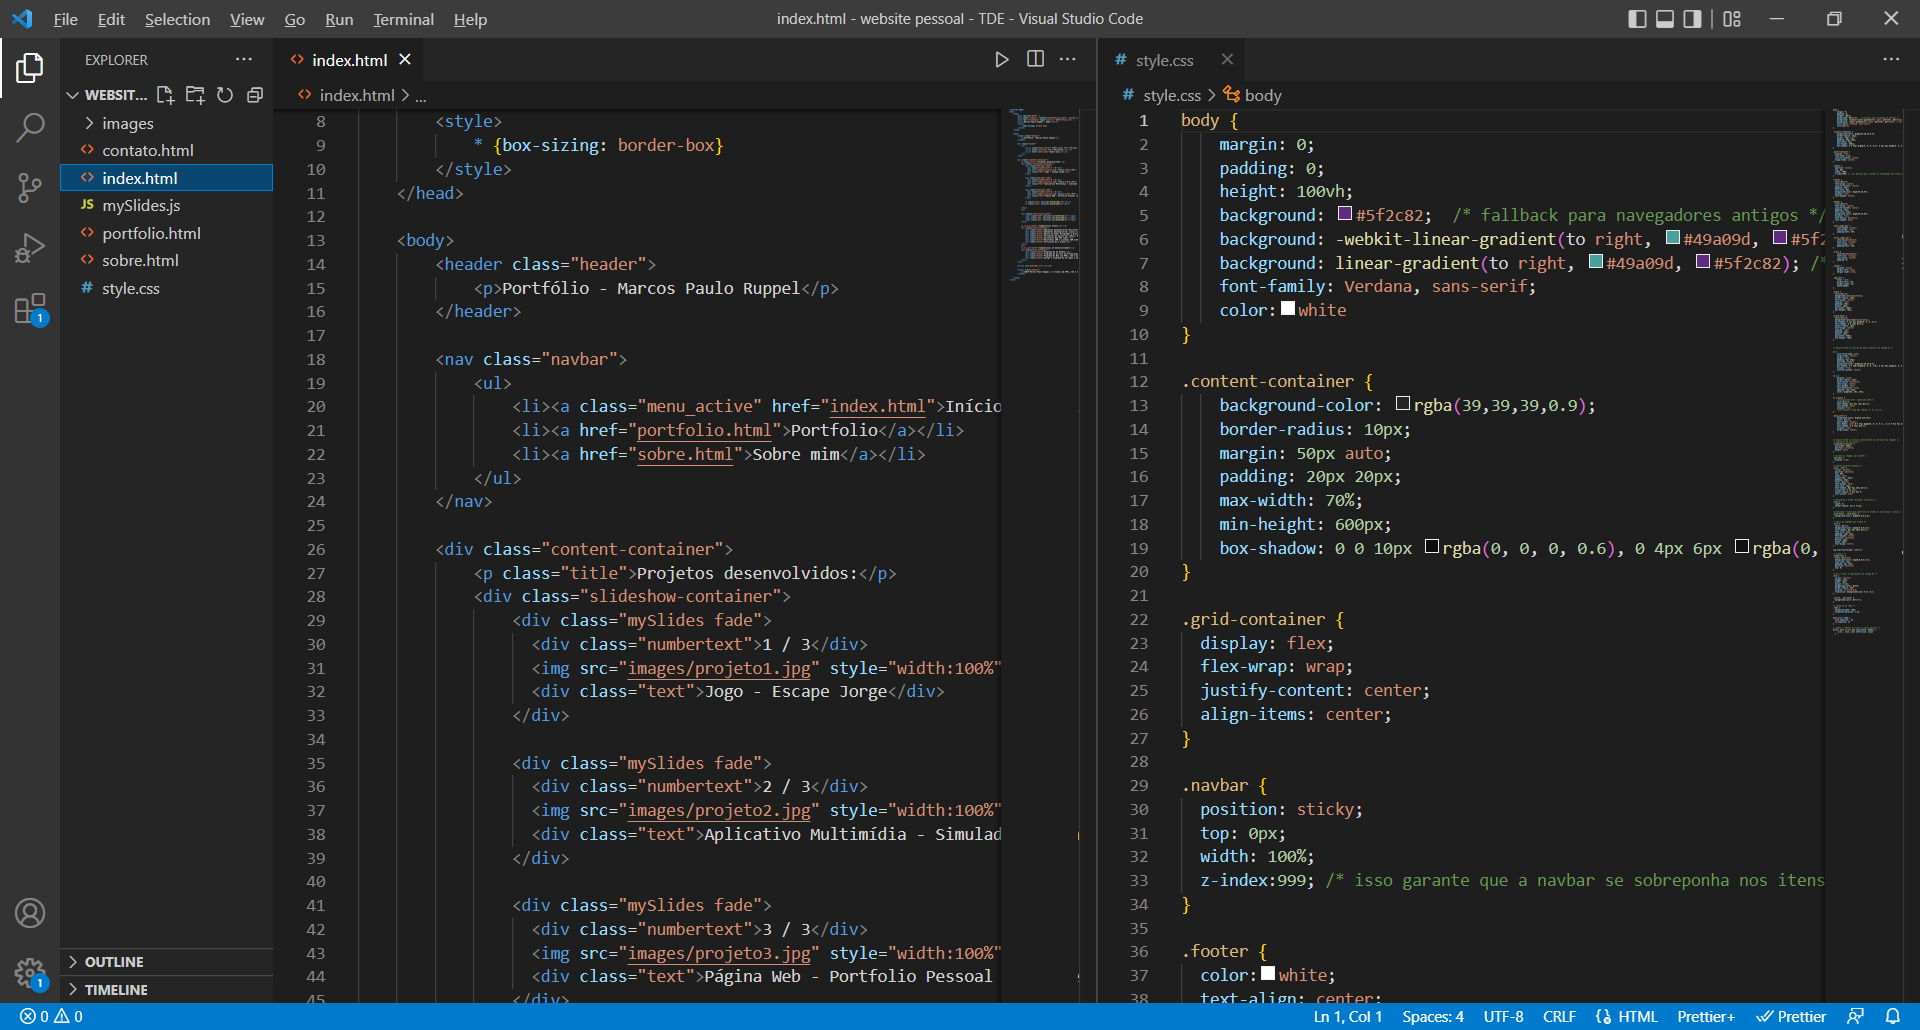Collapse all folders in Explorer
Screen dimensions: 1920x1030
tap(255, 95)
